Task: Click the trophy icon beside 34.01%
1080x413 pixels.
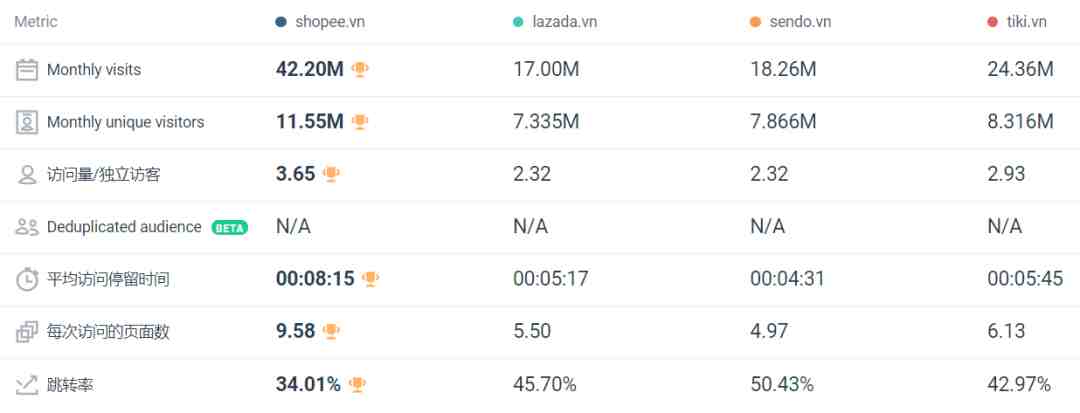Action: click(x=357, y=384)
